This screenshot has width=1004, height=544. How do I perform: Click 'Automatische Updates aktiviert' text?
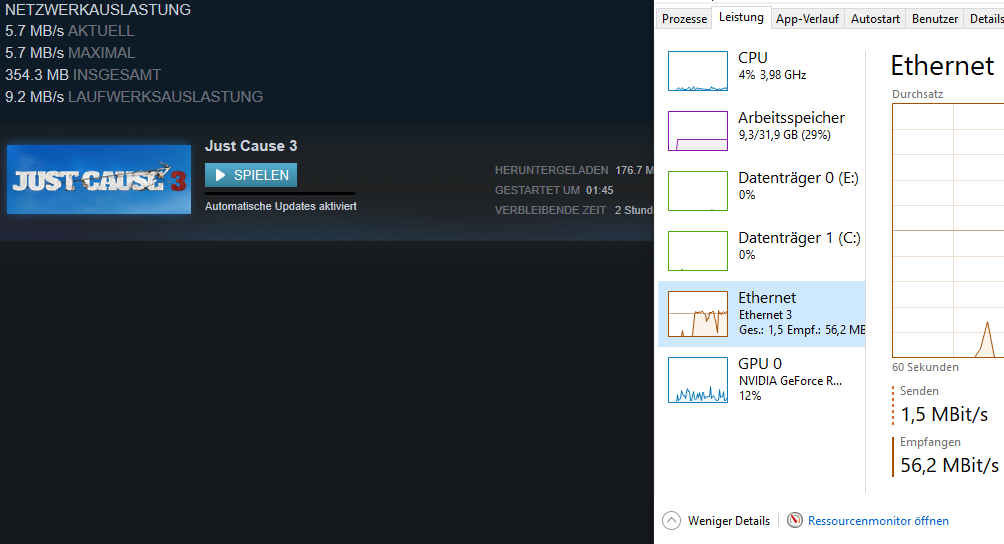coord(280,206)
